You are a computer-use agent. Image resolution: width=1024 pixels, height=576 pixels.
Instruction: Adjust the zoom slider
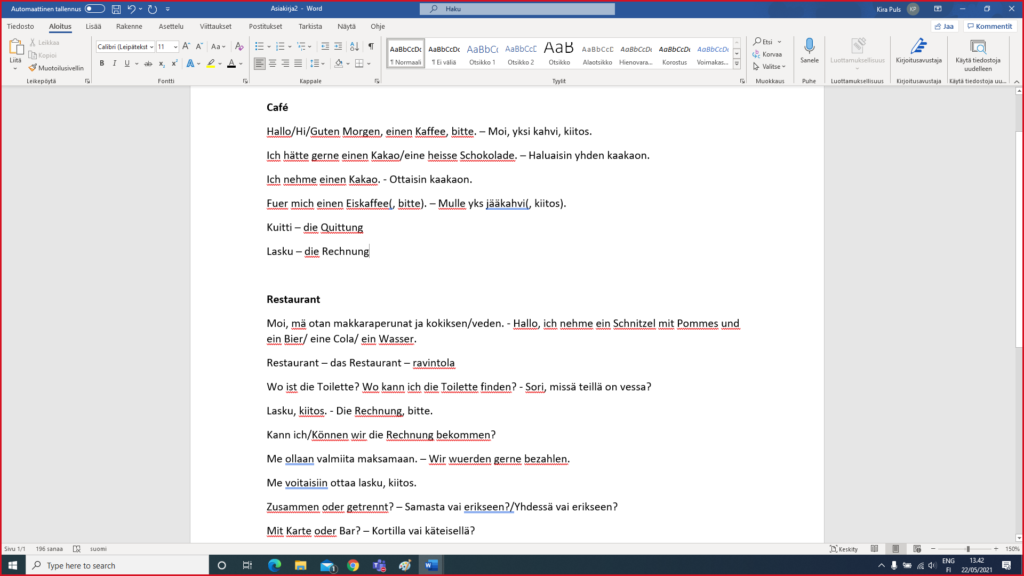(x=968, y=549)
